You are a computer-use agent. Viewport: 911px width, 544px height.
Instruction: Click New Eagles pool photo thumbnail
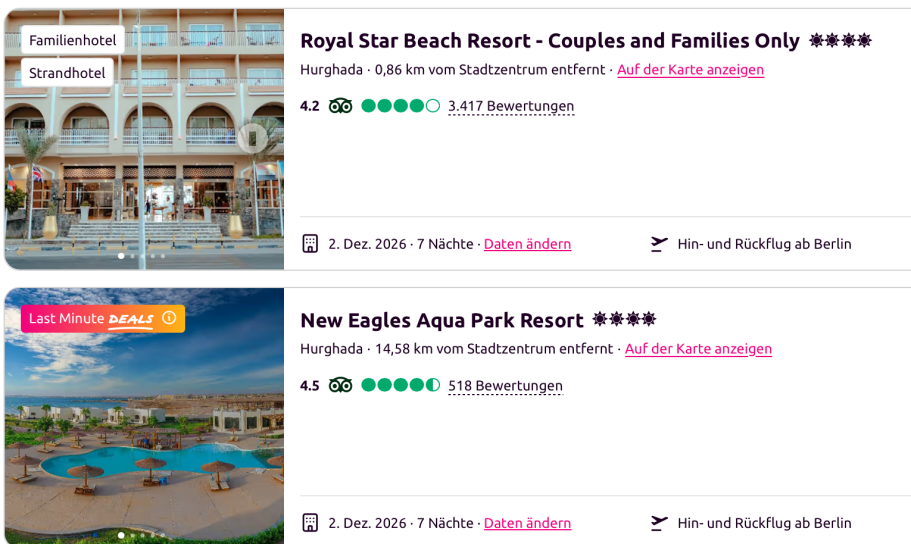coord(144,416)
